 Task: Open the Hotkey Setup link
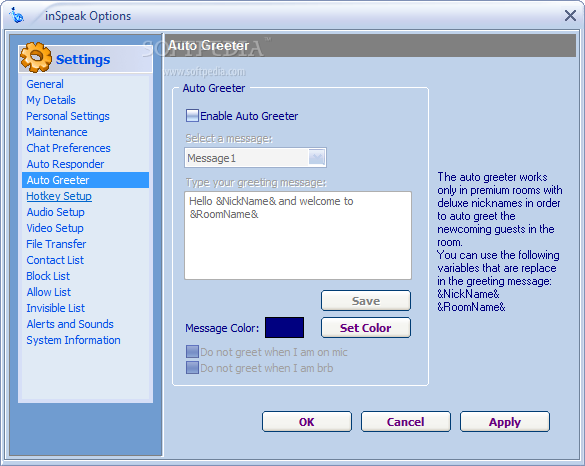(59, 196)
